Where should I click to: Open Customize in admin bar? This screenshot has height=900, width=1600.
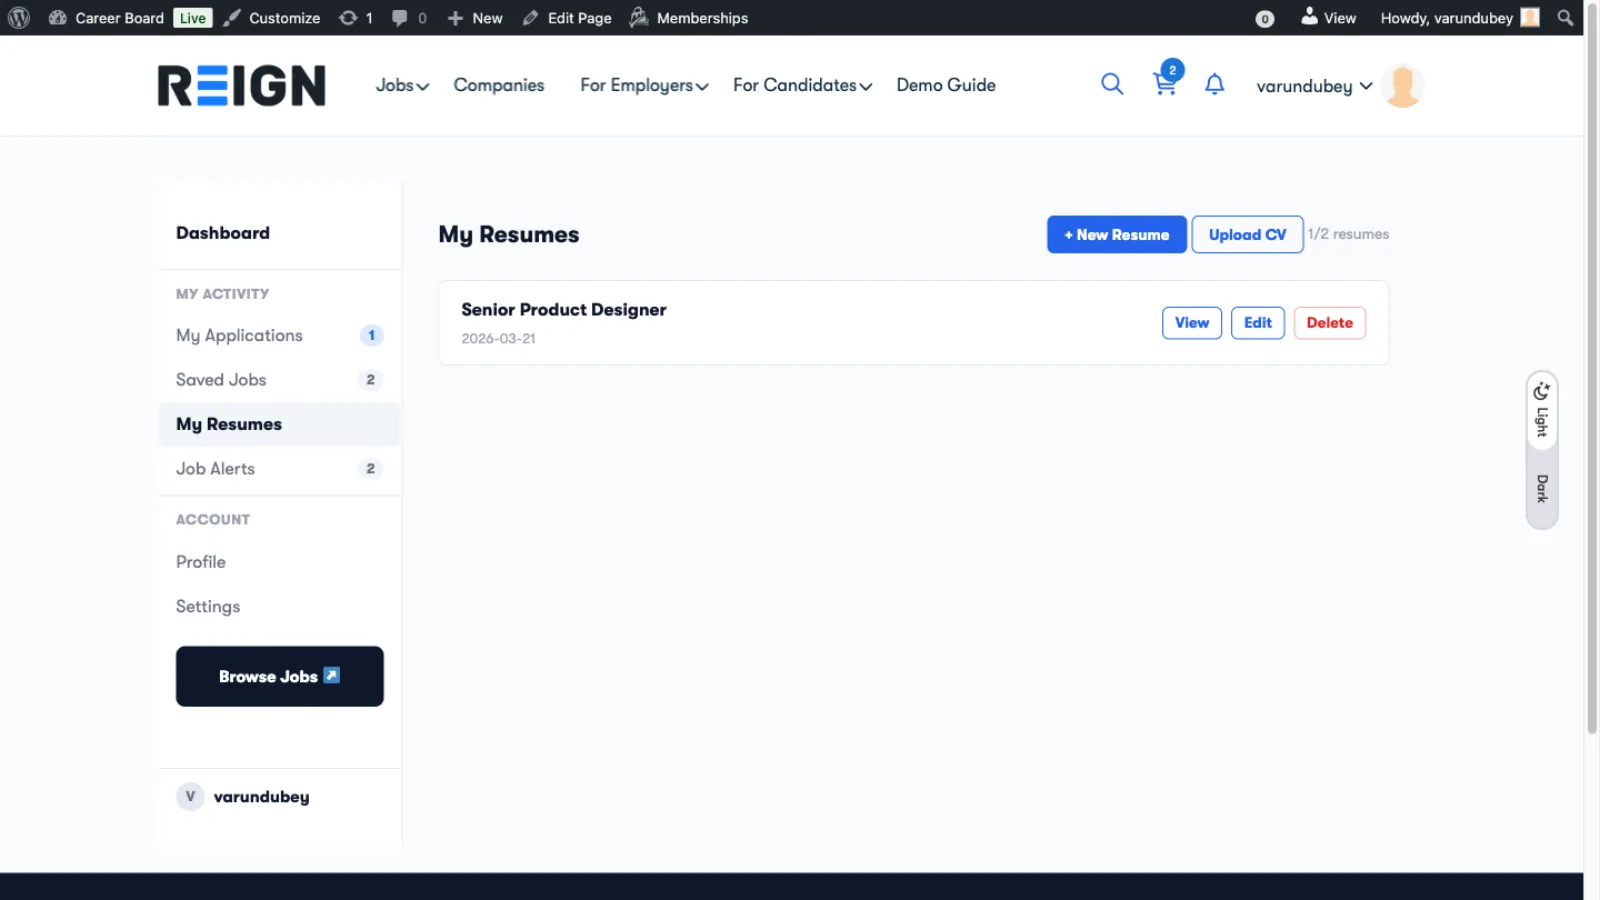[271, 18]
